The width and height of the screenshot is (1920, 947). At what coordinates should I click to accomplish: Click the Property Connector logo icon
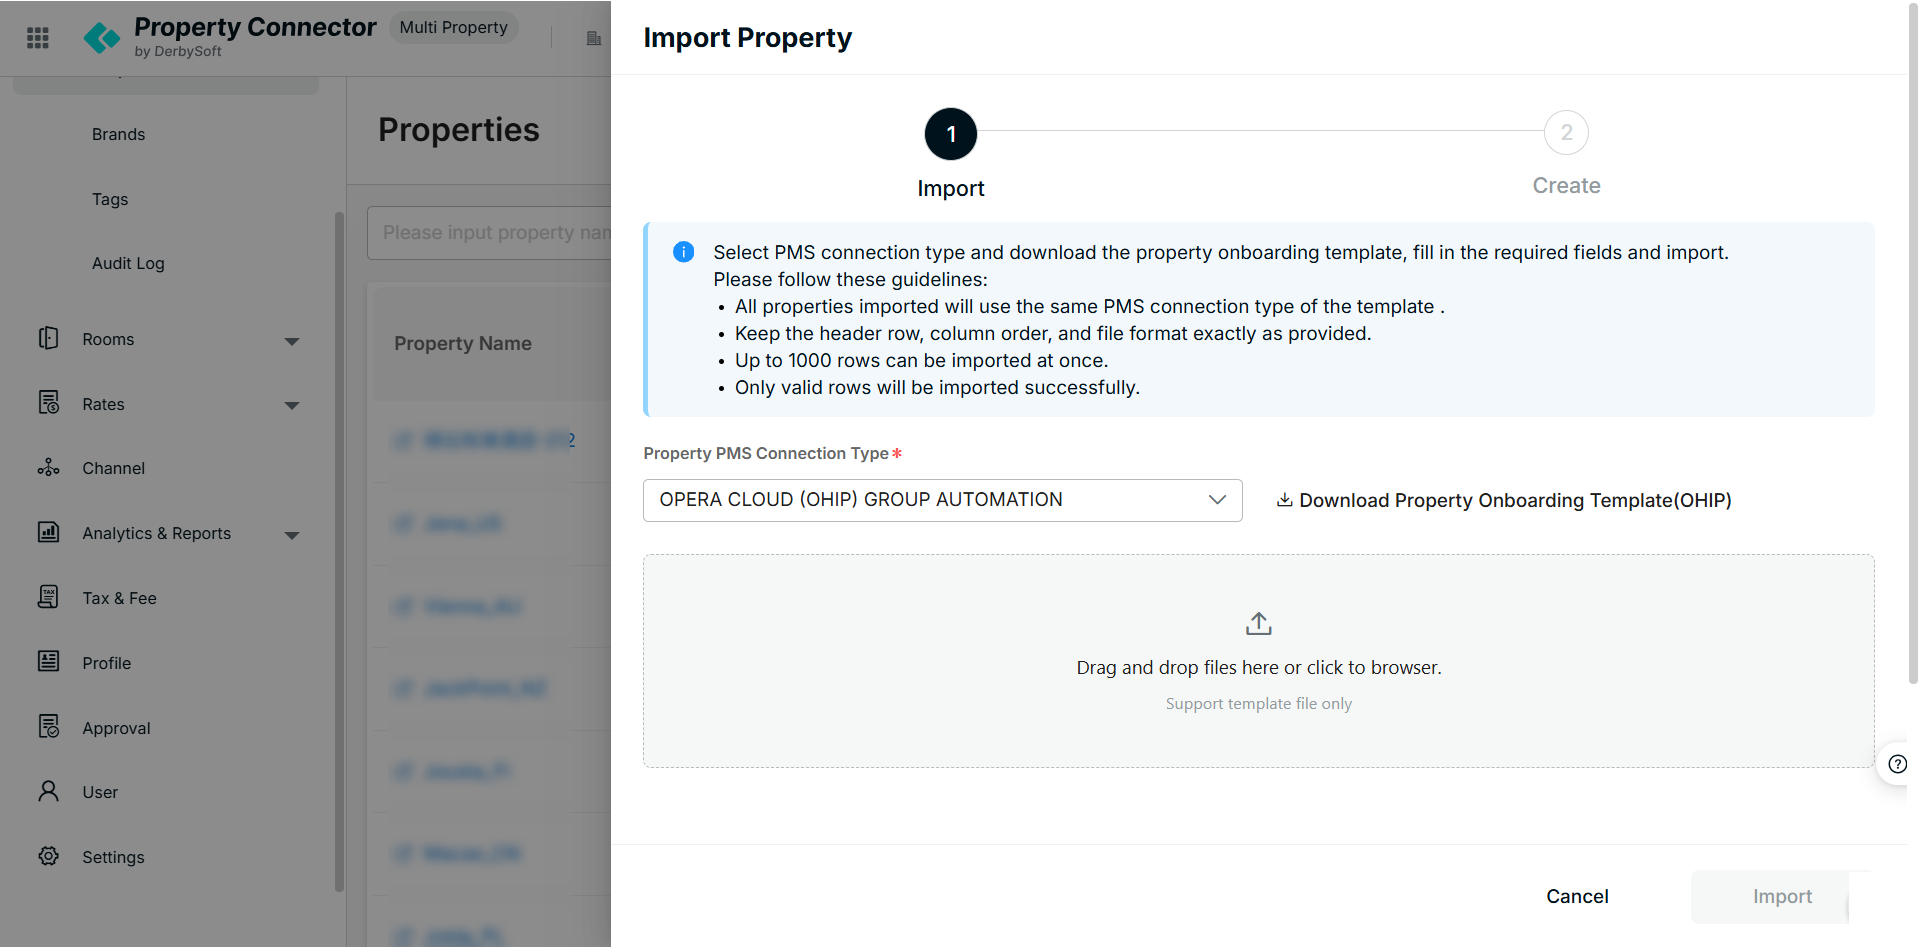click(102, 38)
